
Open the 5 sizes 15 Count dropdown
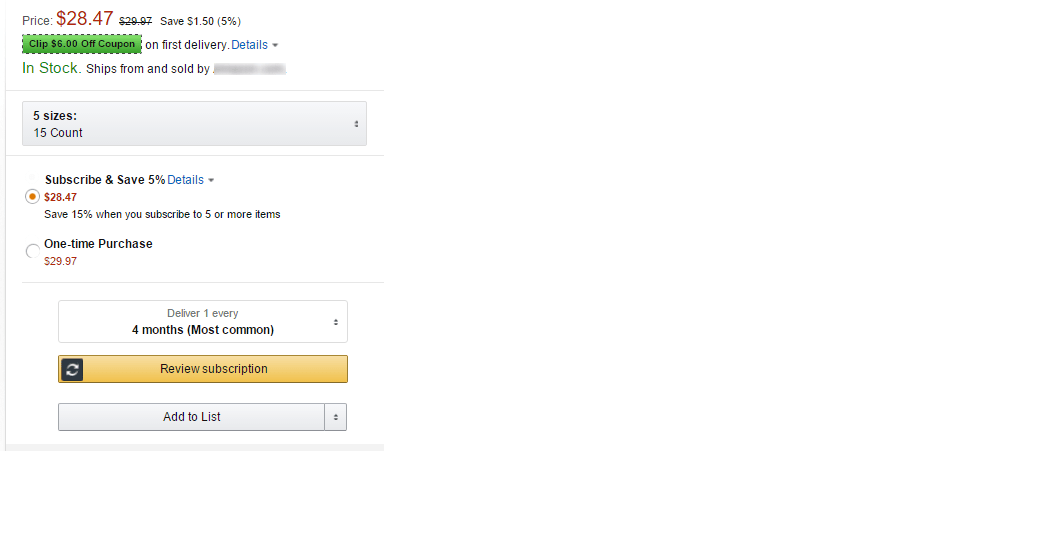pos(194,124)
